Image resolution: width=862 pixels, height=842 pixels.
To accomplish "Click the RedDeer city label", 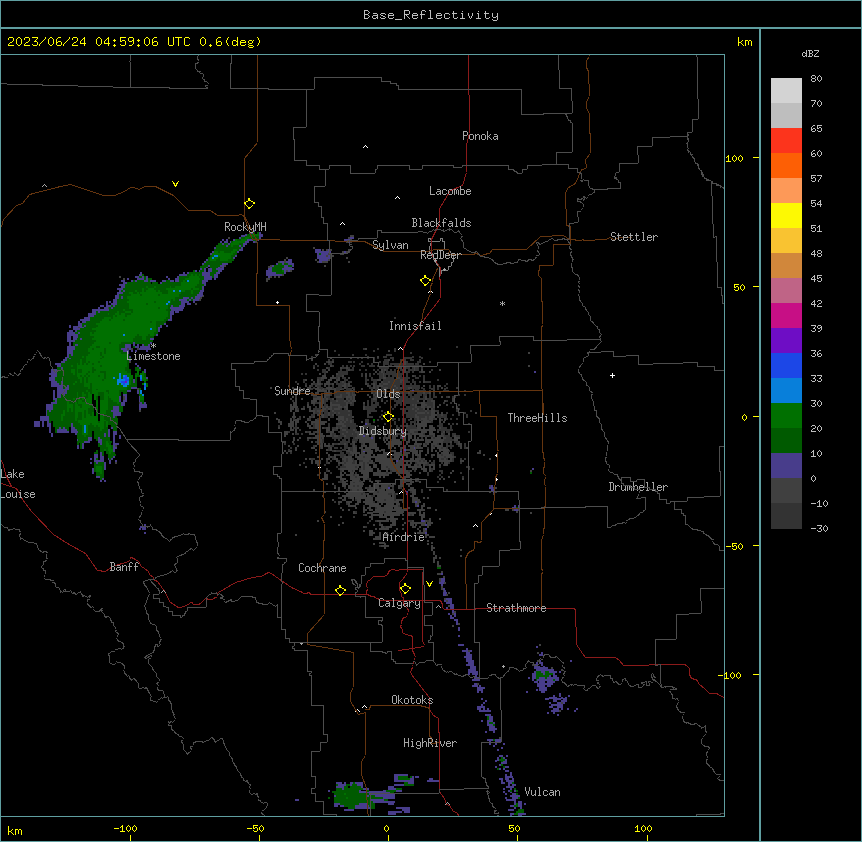I will point(440,255).
